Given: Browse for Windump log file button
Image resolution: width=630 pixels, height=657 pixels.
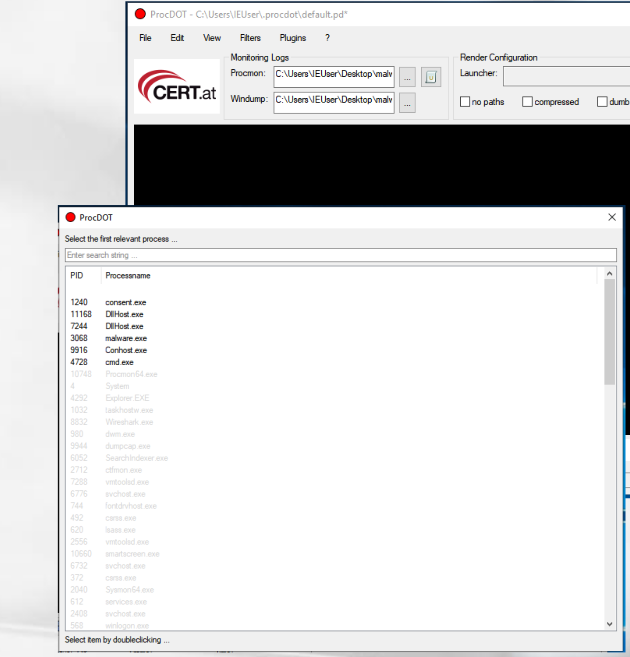Looking at the screenshot, I should point(407,103).
